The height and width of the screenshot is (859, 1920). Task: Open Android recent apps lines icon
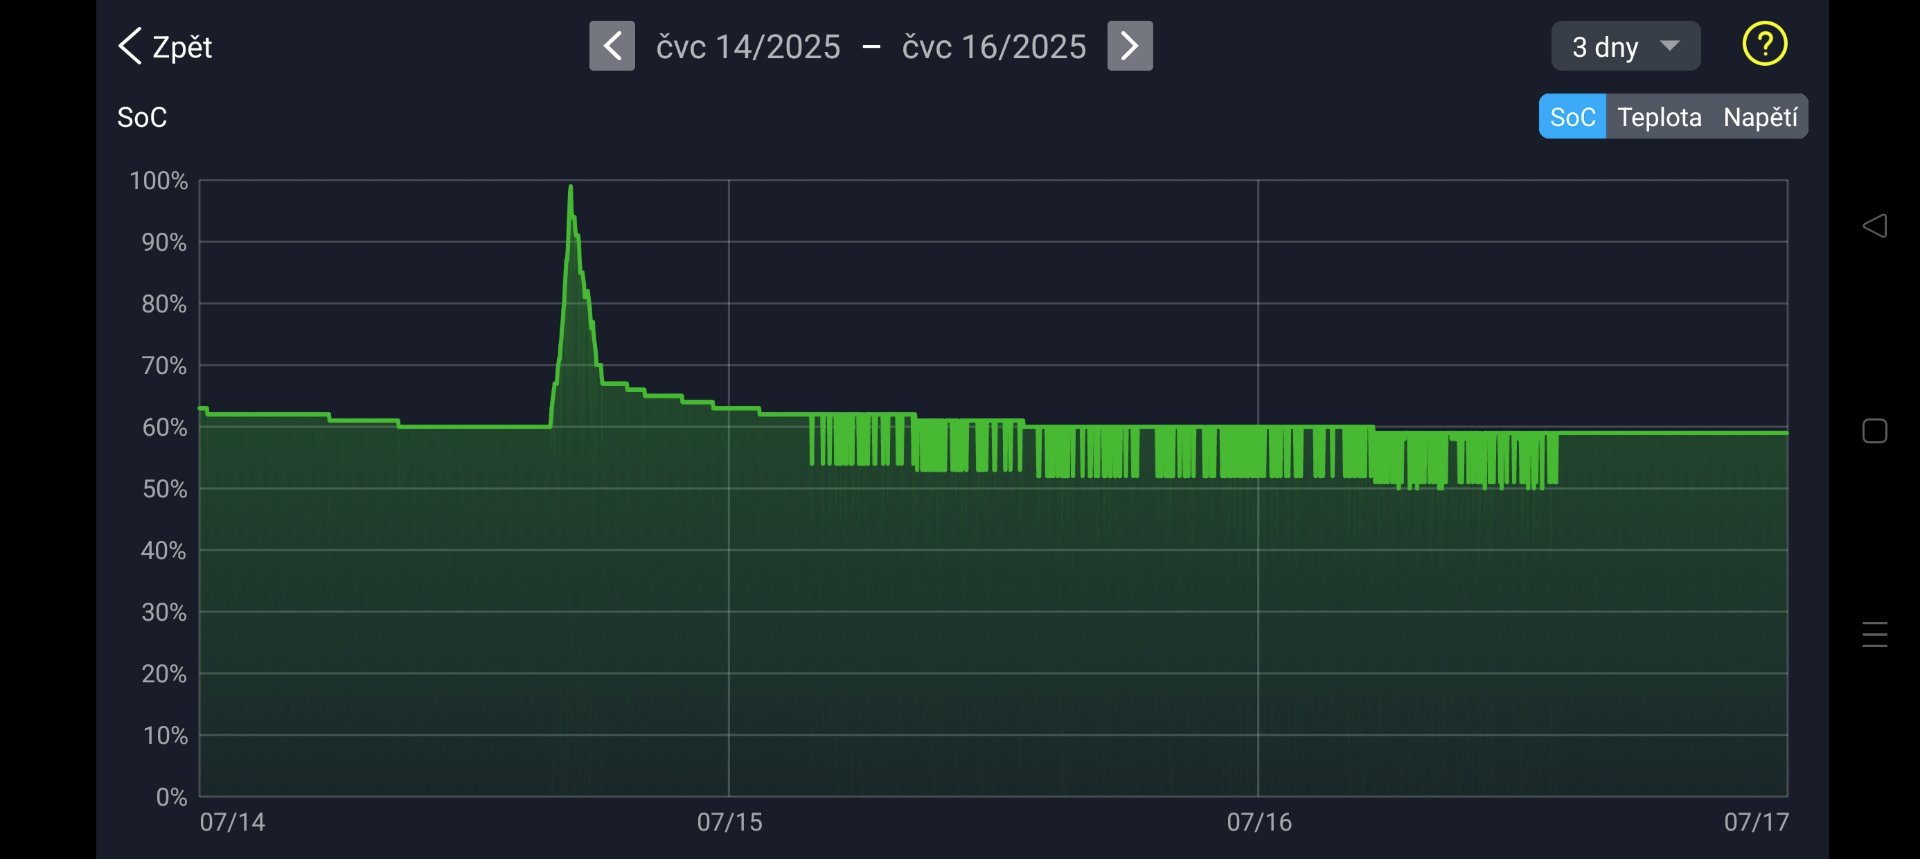pyautogui.click(x=1874, y=634)
